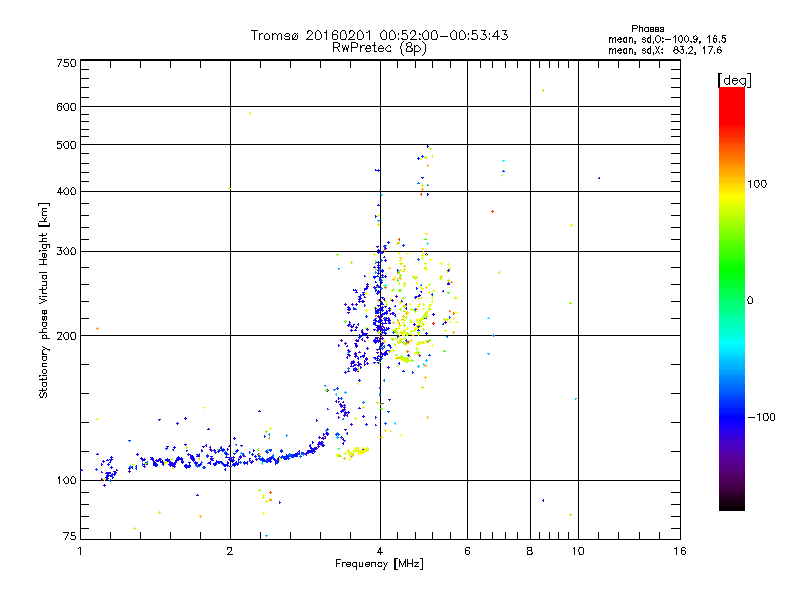Click the y-axis tick label '400'
Image resolution: width=800 pixels, height=600 pixels.
tap(66, 191)
